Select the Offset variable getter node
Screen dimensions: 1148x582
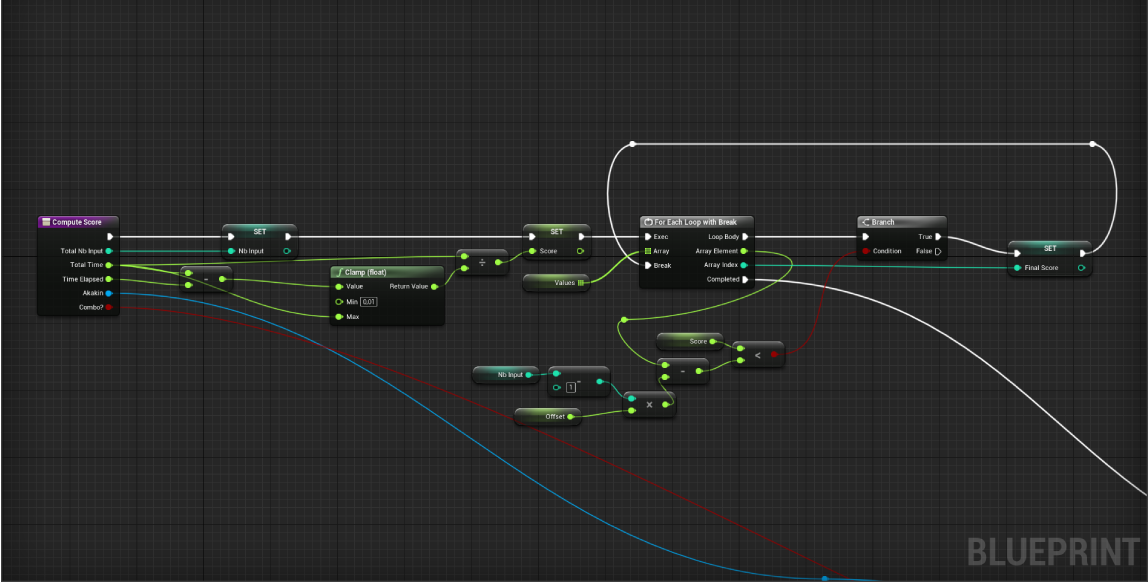point(546,415)
